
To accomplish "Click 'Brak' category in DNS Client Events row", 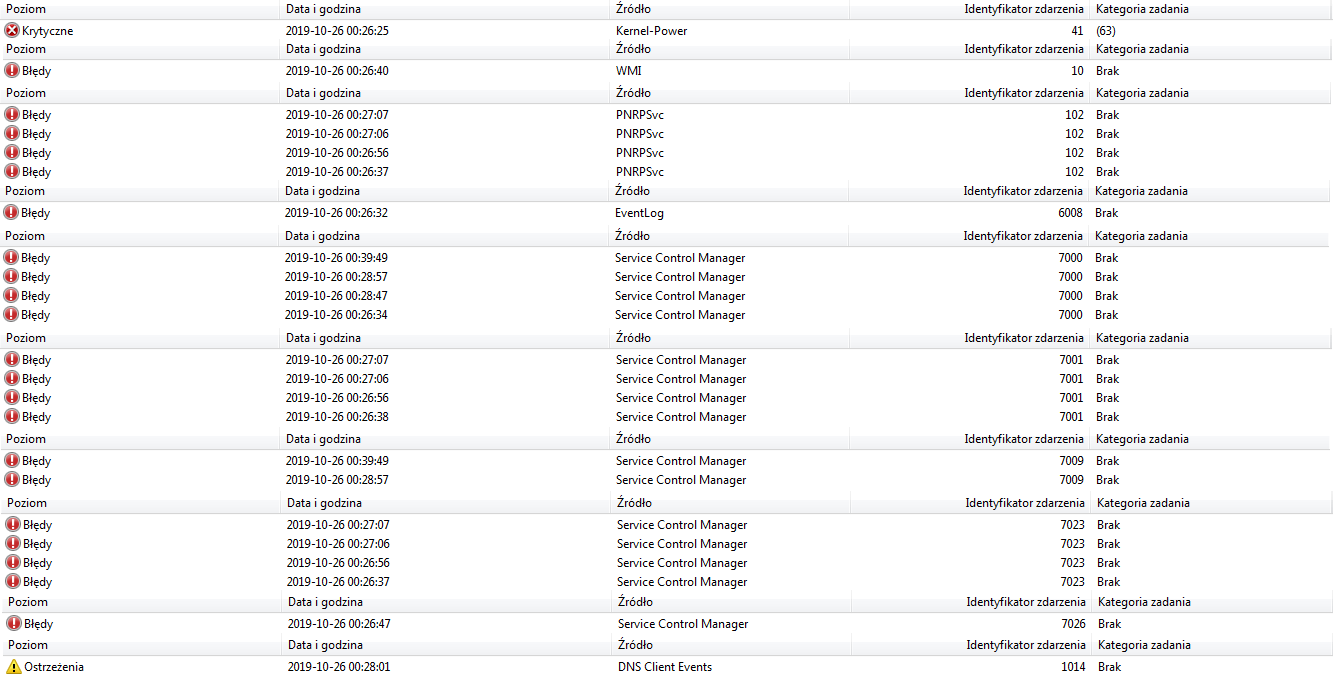I will coord(1110,667).
